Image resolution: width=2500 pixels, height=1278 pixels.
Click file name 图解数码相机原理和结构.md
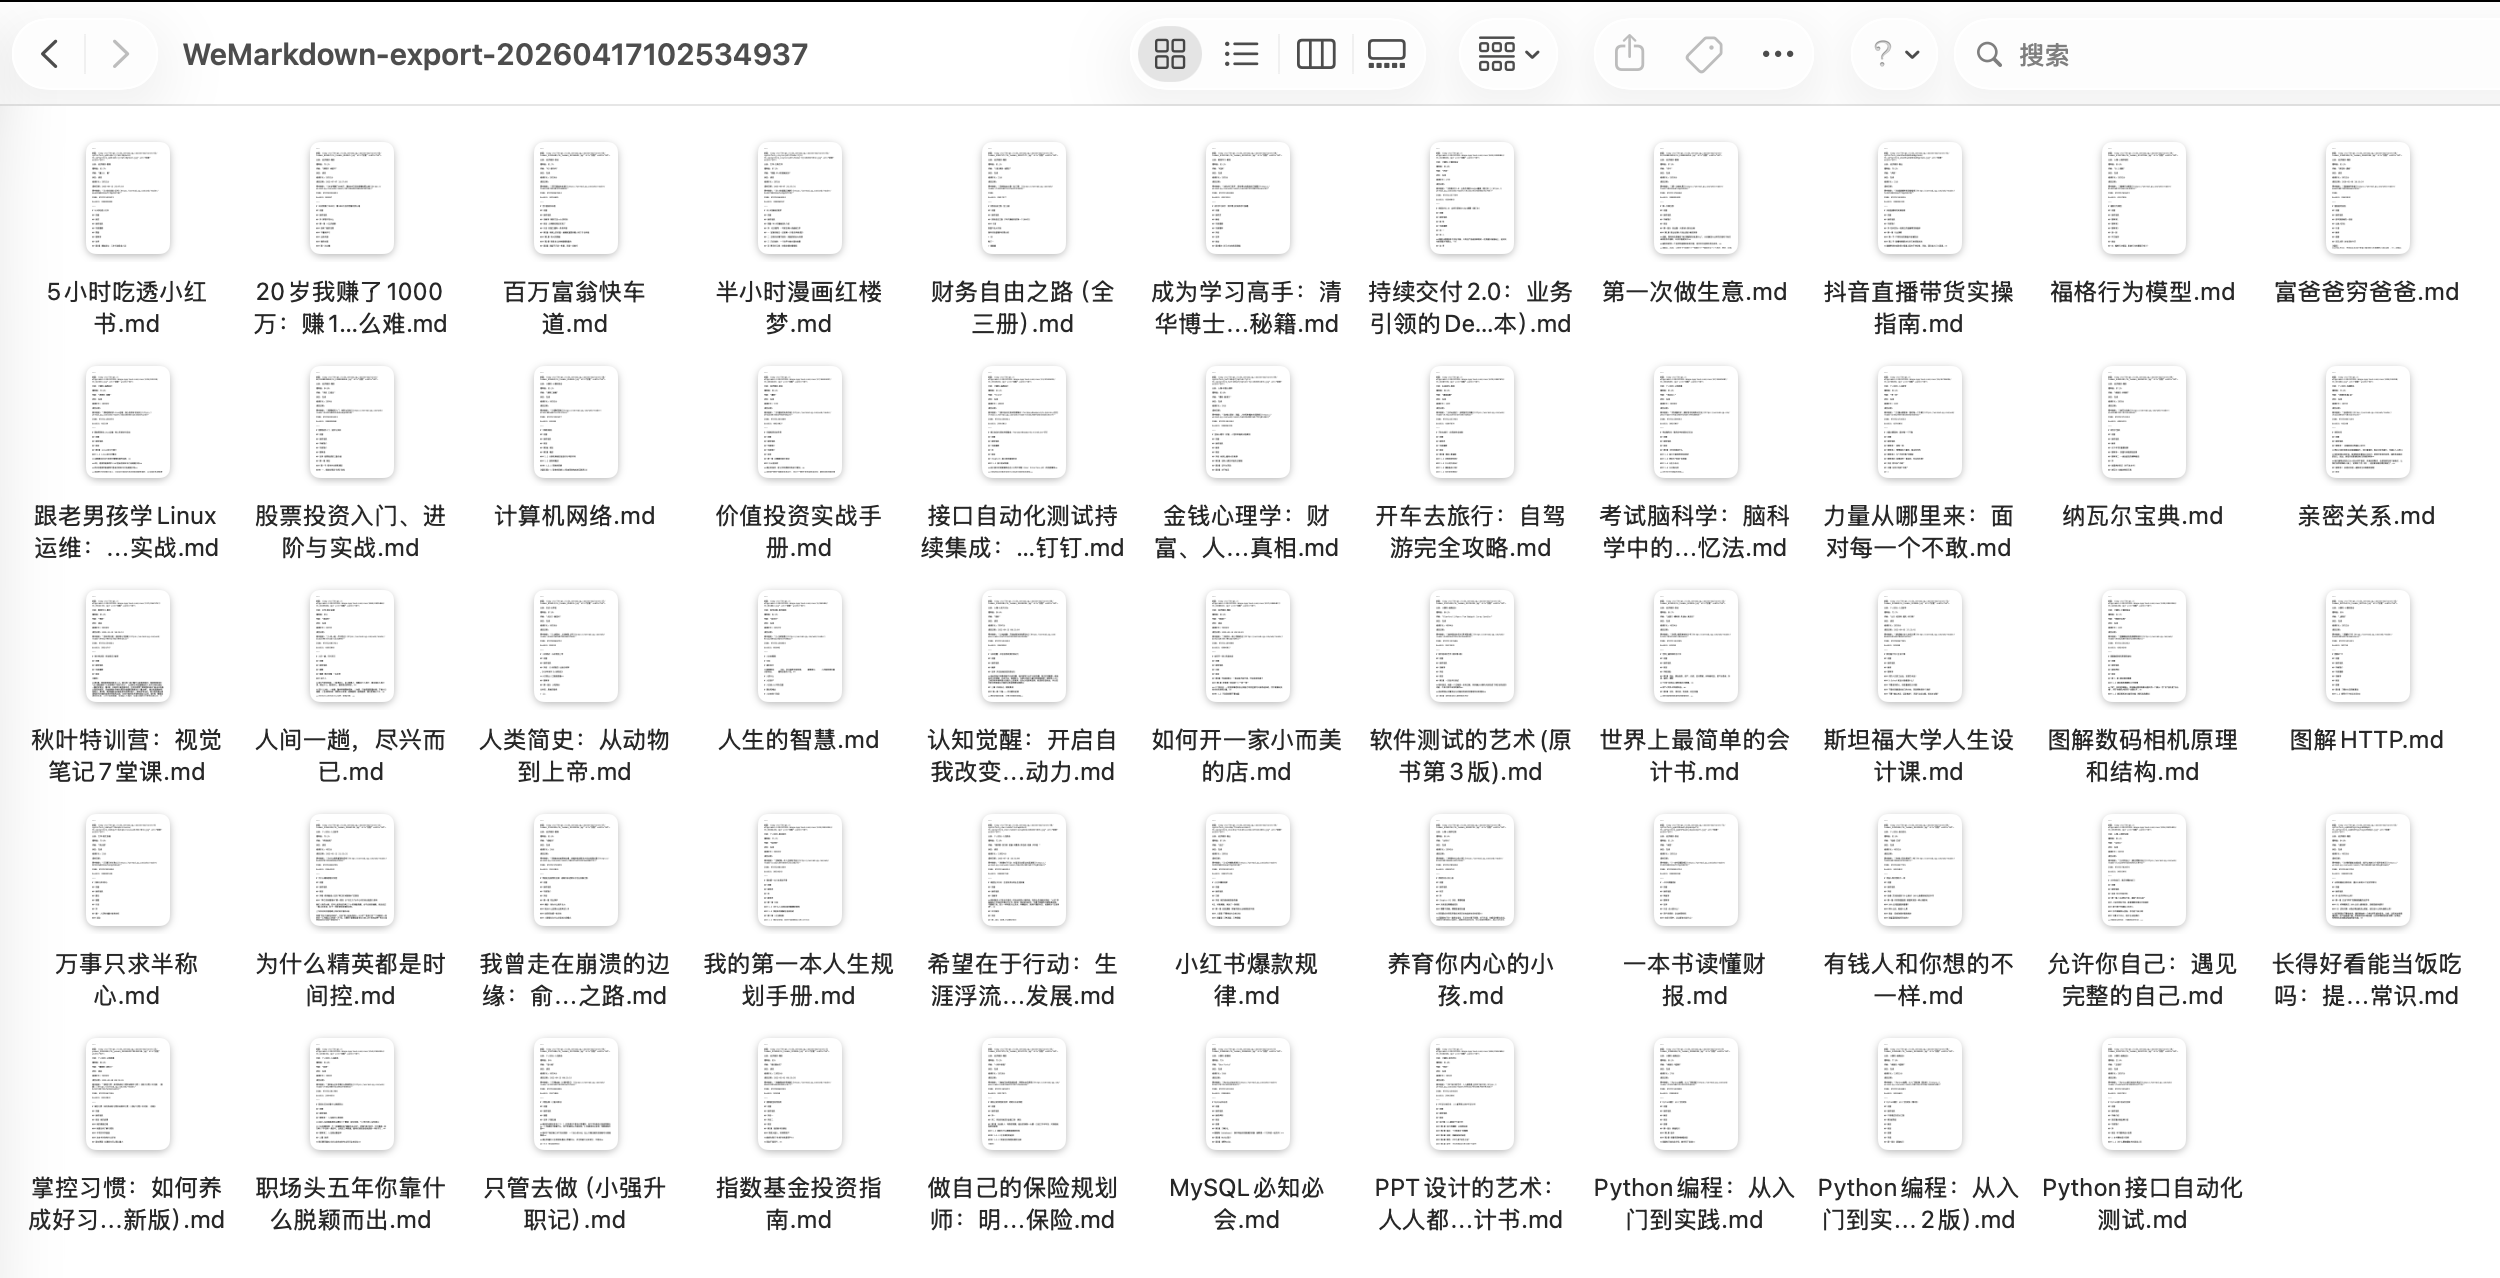click(2143, 756)
